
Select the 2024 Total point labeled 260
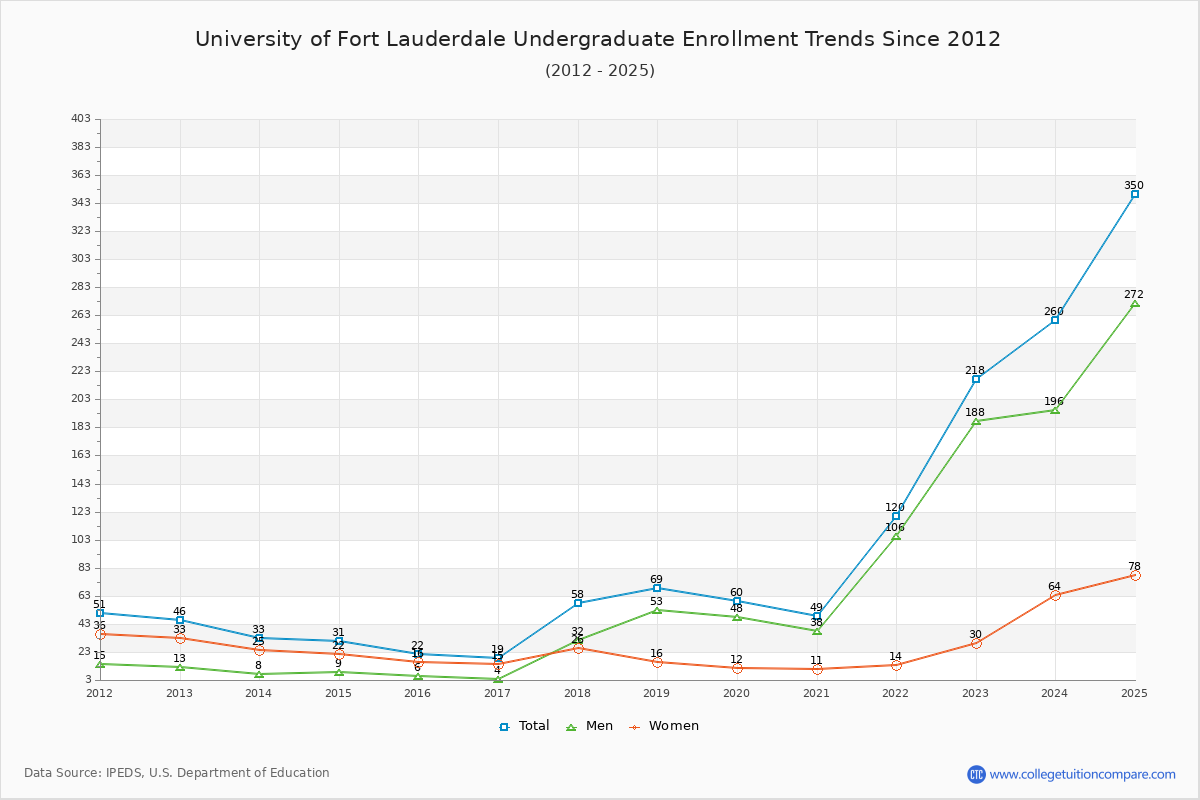coord(1055,320)
